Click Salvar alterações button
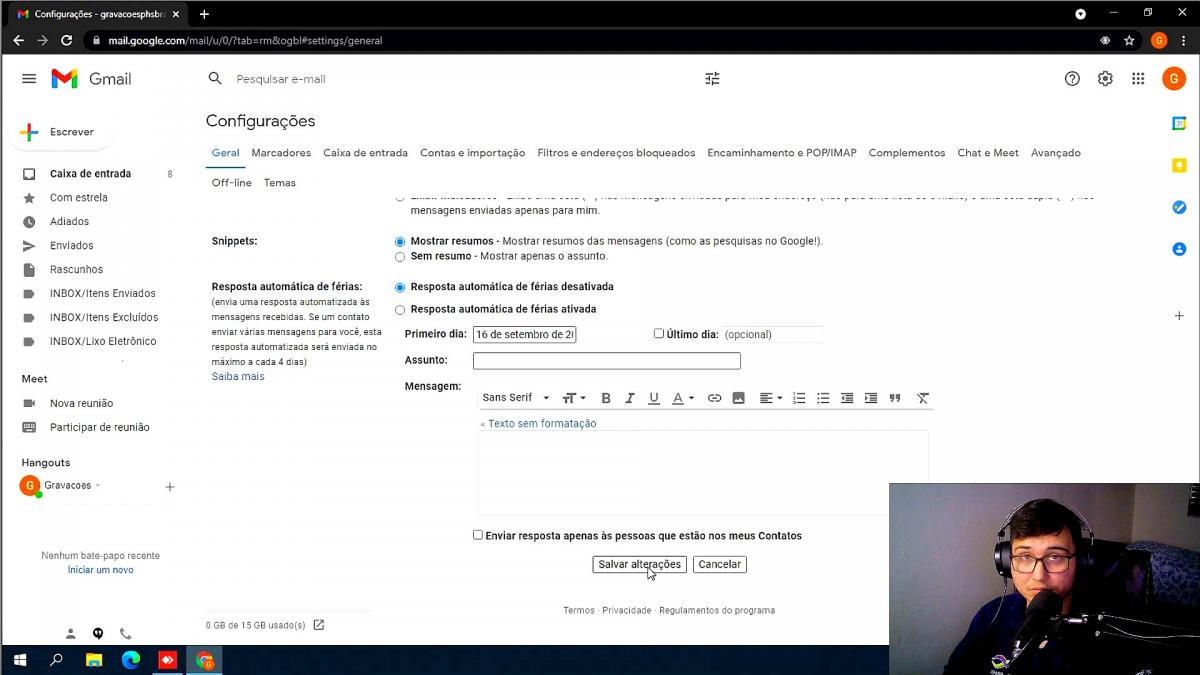This screenshot has width=1200, height=675. point(639,564)
